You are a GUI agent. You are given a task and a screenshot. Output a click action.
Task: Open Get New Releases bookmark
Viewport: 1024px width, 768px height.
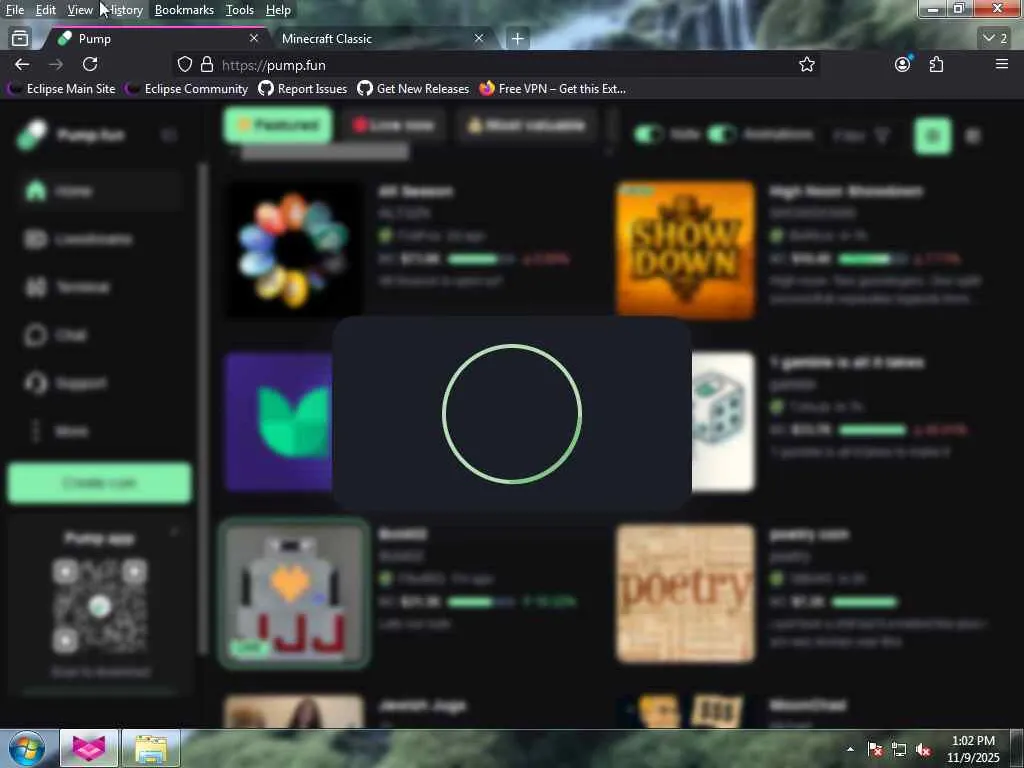pyautogui.click(x=413, y=88)
